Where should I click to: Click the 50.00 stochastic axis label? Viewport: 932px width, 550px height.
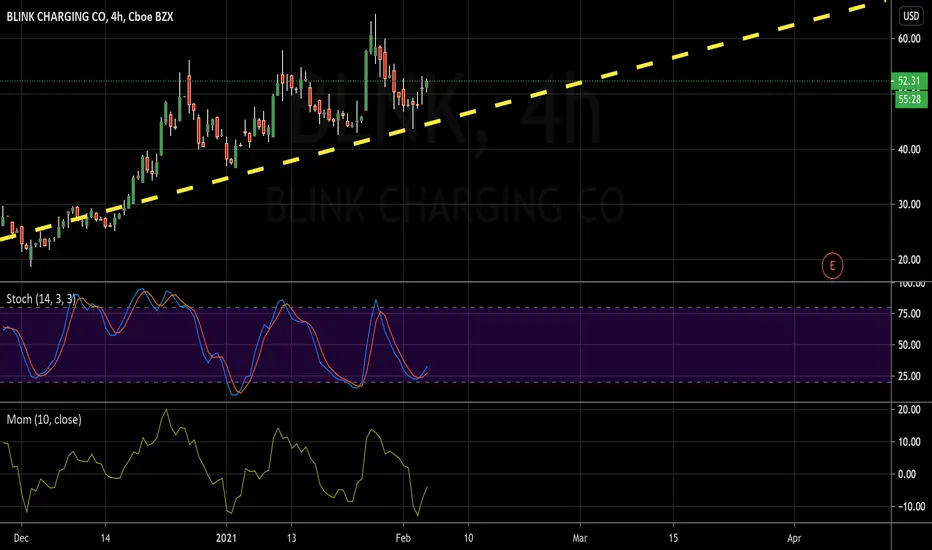coord(909,345)
